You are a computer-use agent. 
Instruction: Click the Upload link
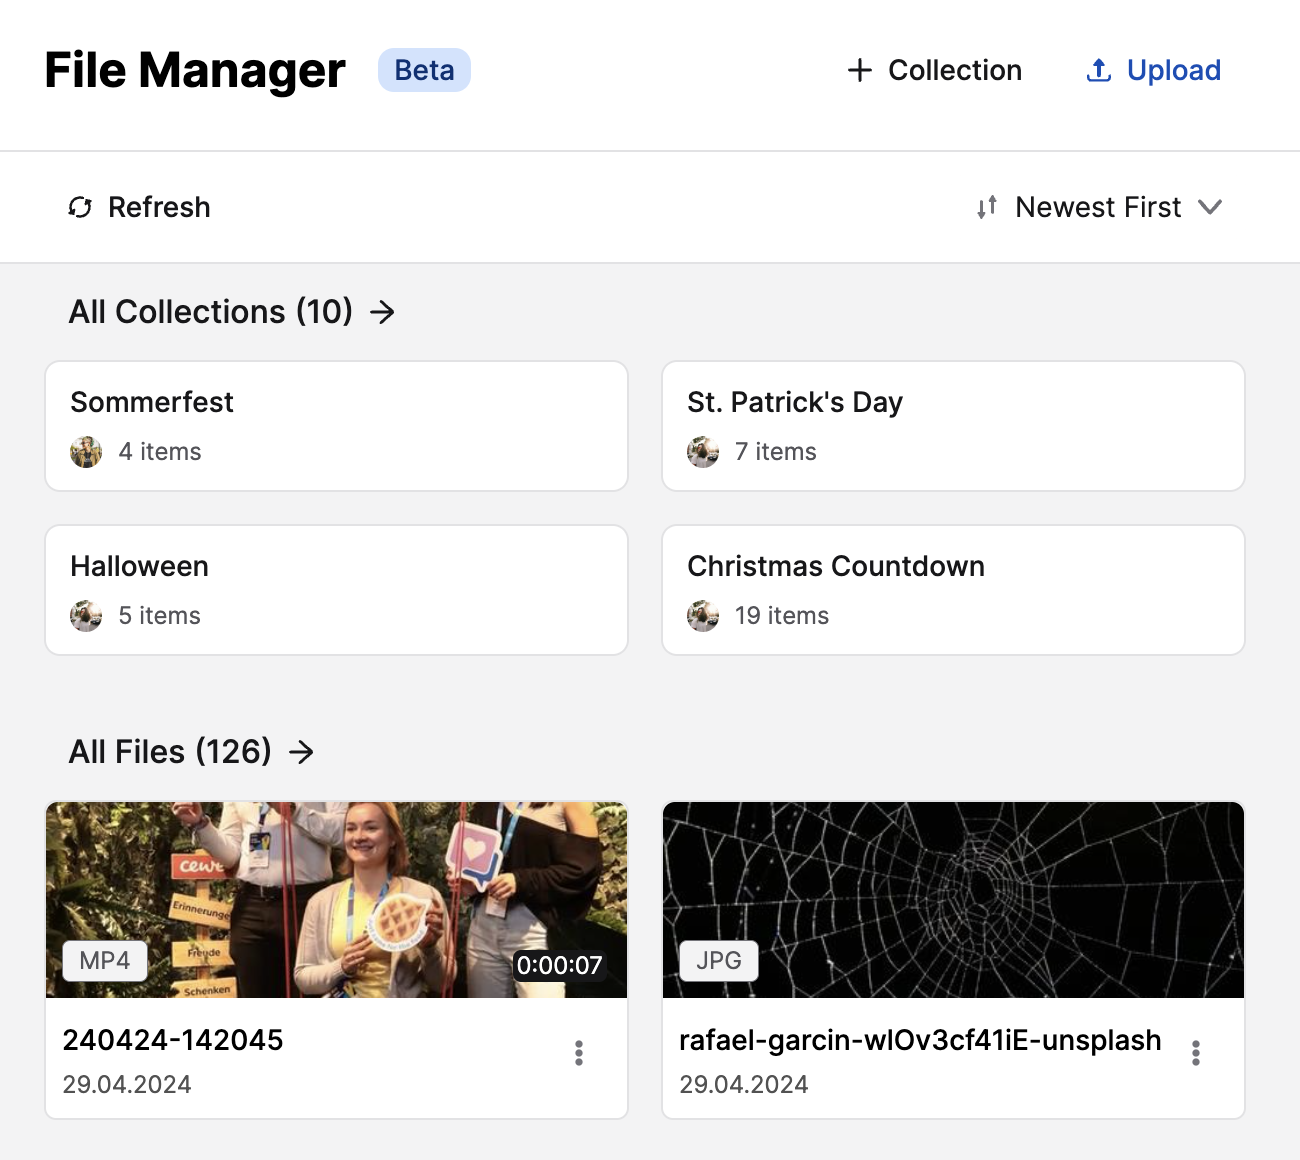[1174, 70]
